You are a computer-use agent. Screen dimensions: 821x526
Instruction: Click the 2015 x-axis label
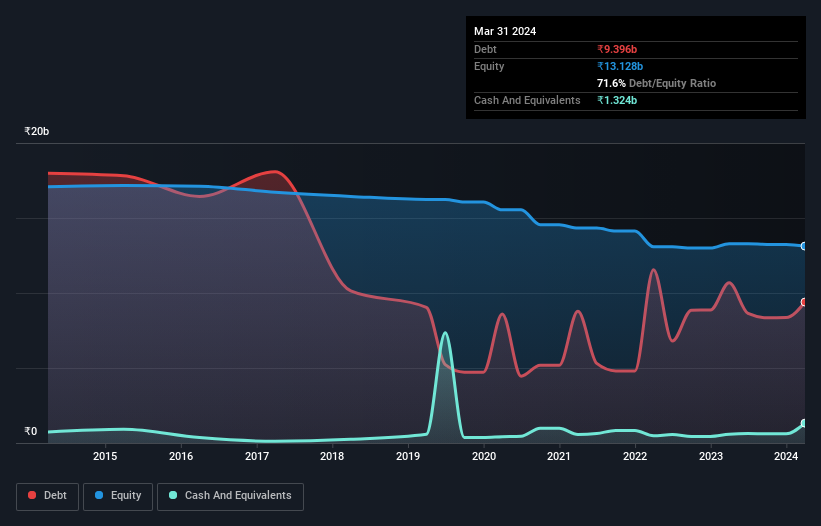point(105,456)
